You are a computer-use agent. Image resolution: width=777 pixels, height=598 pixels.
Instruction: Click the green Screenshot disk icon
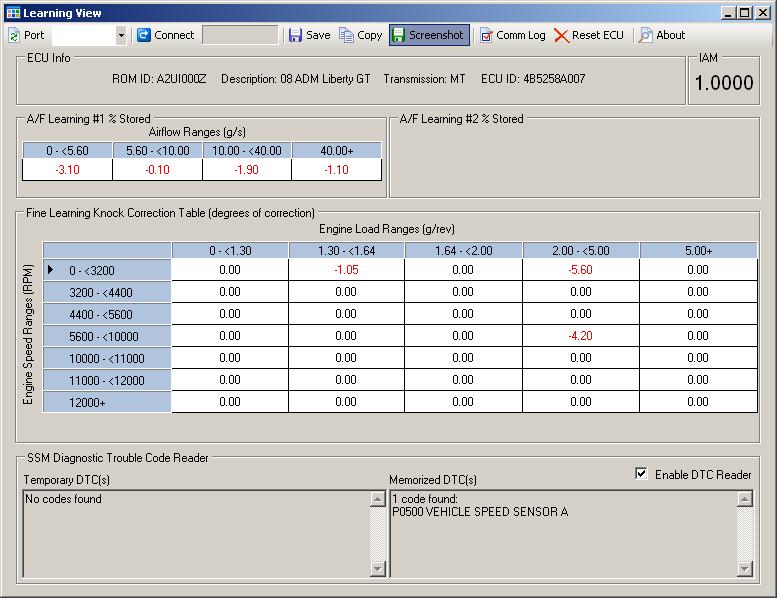[398, 35]
